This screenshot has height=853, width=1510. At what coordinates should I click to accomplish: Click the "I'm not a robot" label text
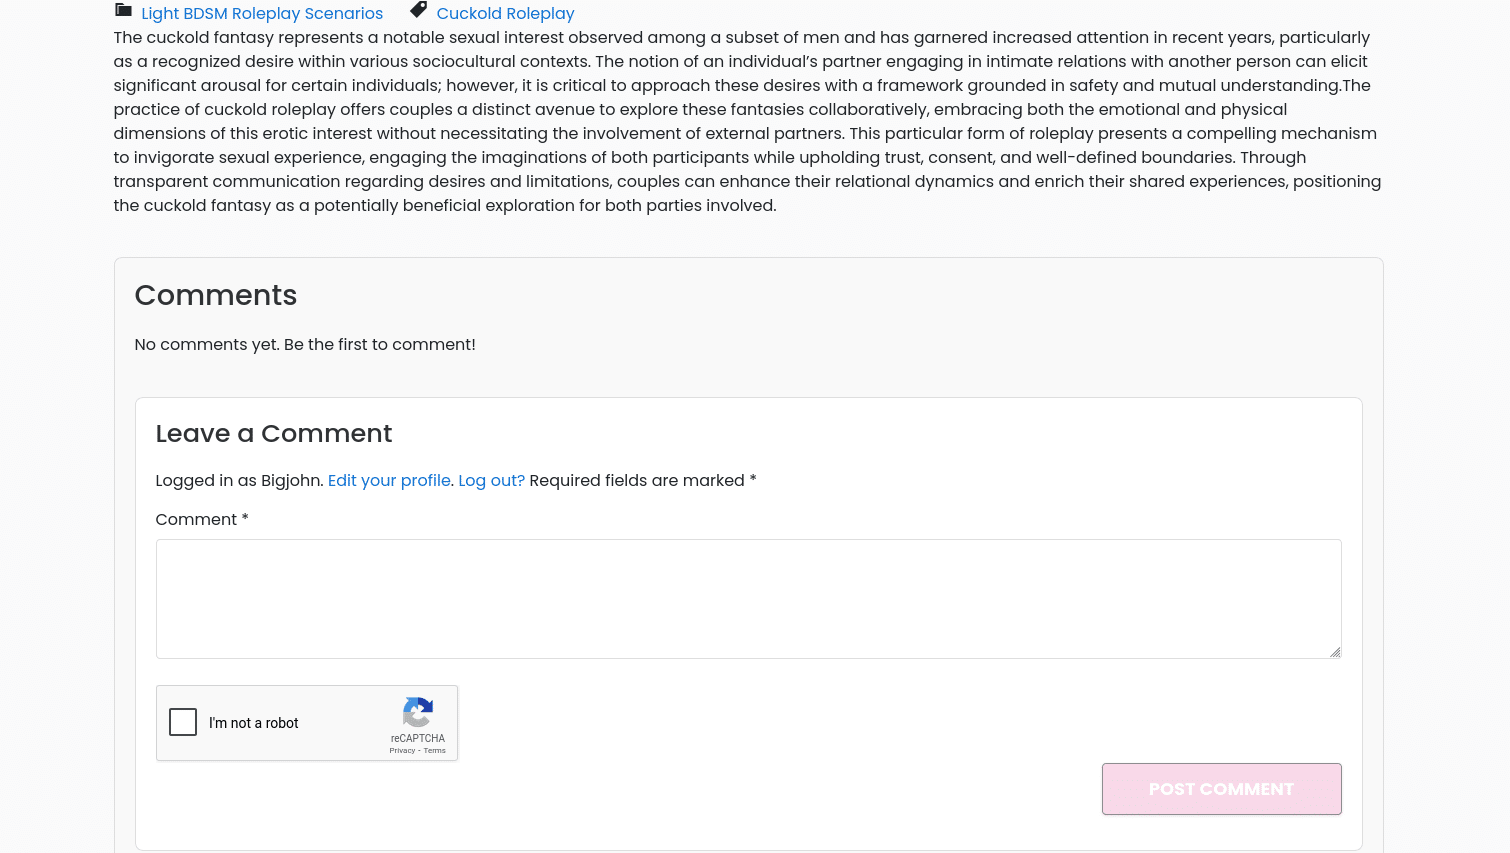[253, 723]
